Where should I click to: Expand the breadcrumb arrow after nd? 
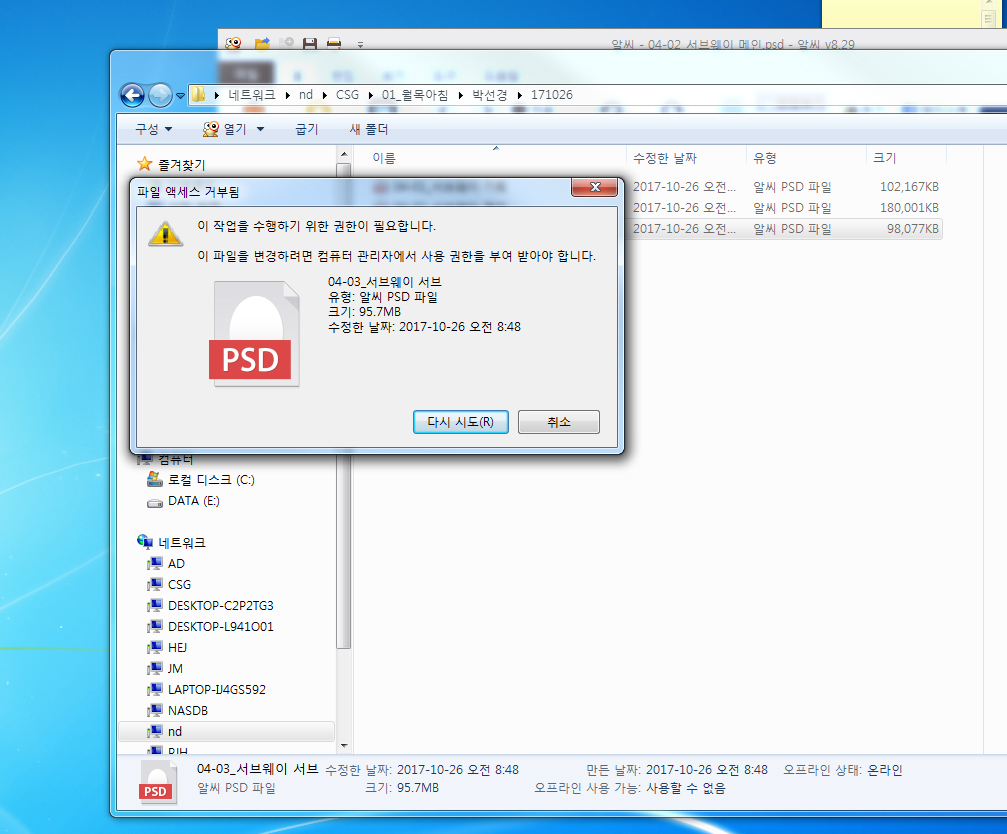324,95
